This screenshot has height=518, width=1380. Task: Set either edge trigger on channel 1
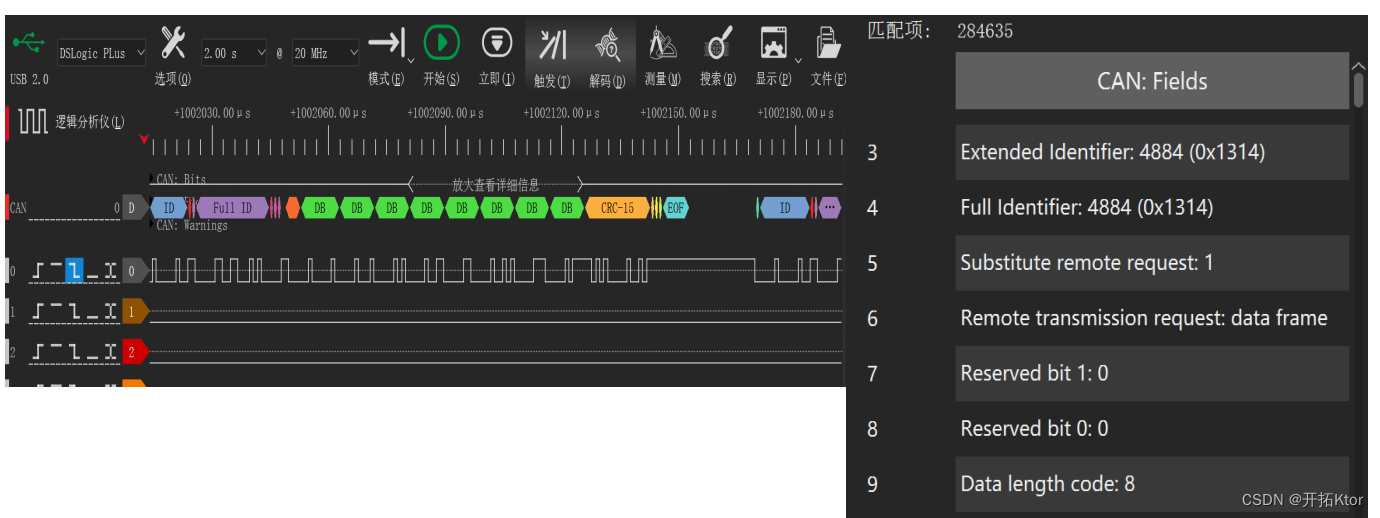(110, 312)
